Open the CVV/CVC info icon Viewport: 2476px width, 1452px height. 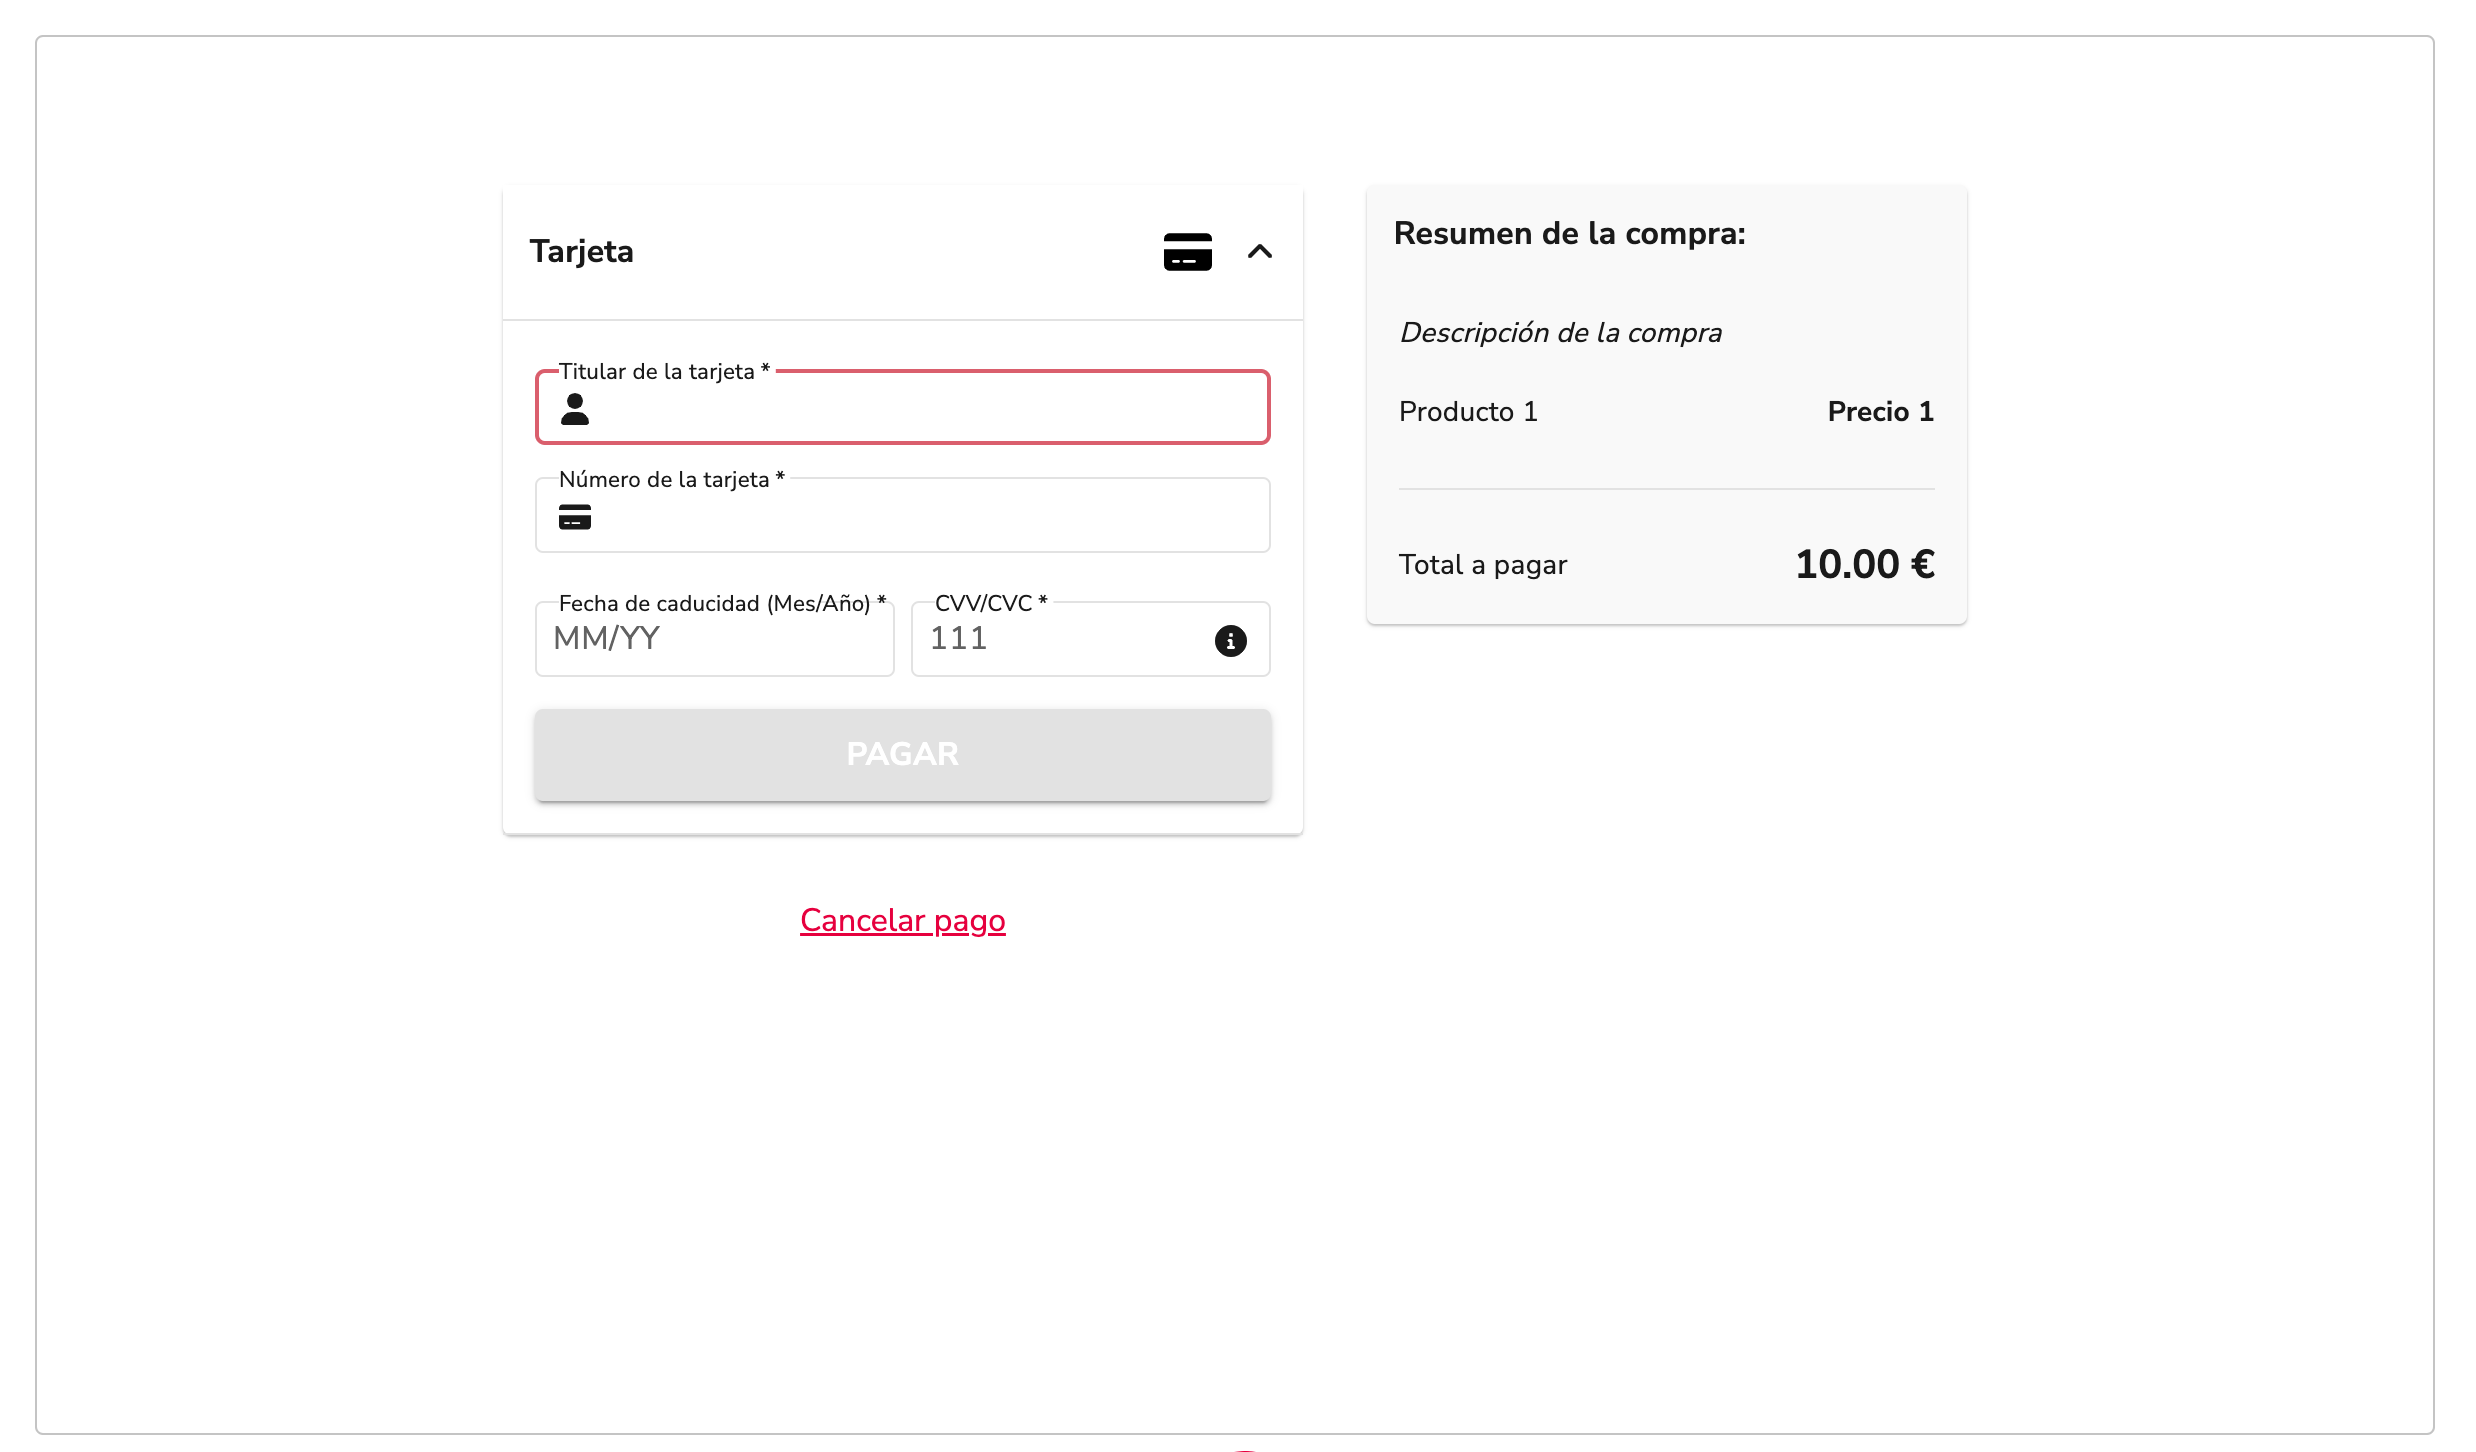(1230, 640)
